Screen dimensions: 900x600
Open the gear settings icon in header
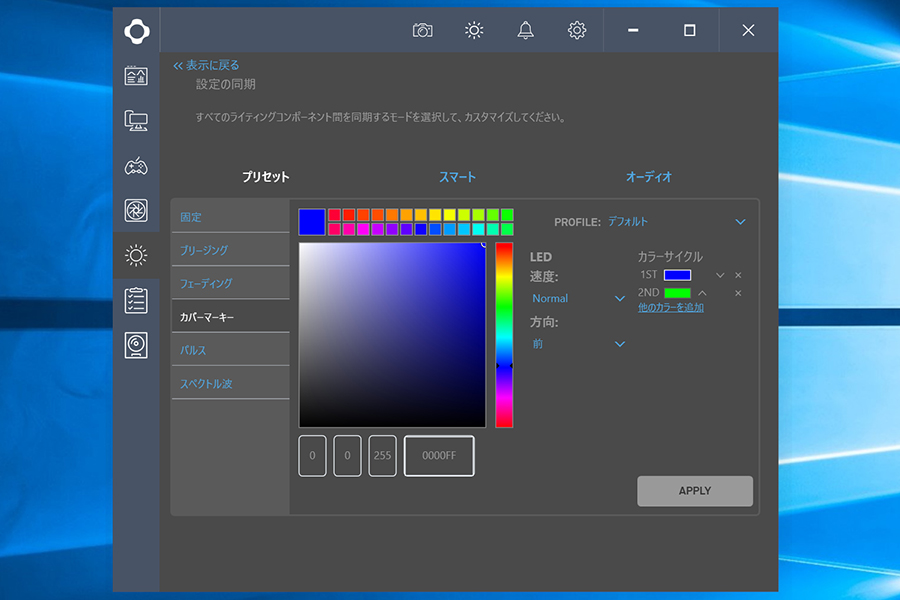click(577, 30)
